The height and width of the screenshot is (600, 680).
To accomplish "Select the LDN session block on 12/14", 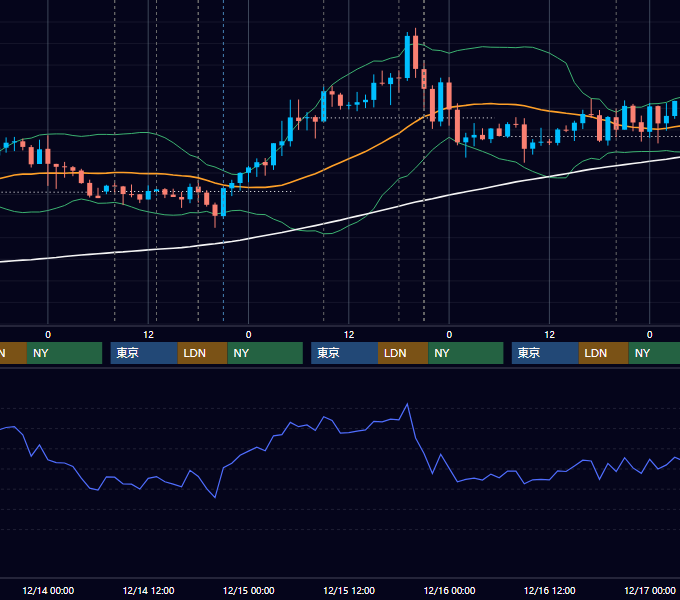I will (203, 353).
